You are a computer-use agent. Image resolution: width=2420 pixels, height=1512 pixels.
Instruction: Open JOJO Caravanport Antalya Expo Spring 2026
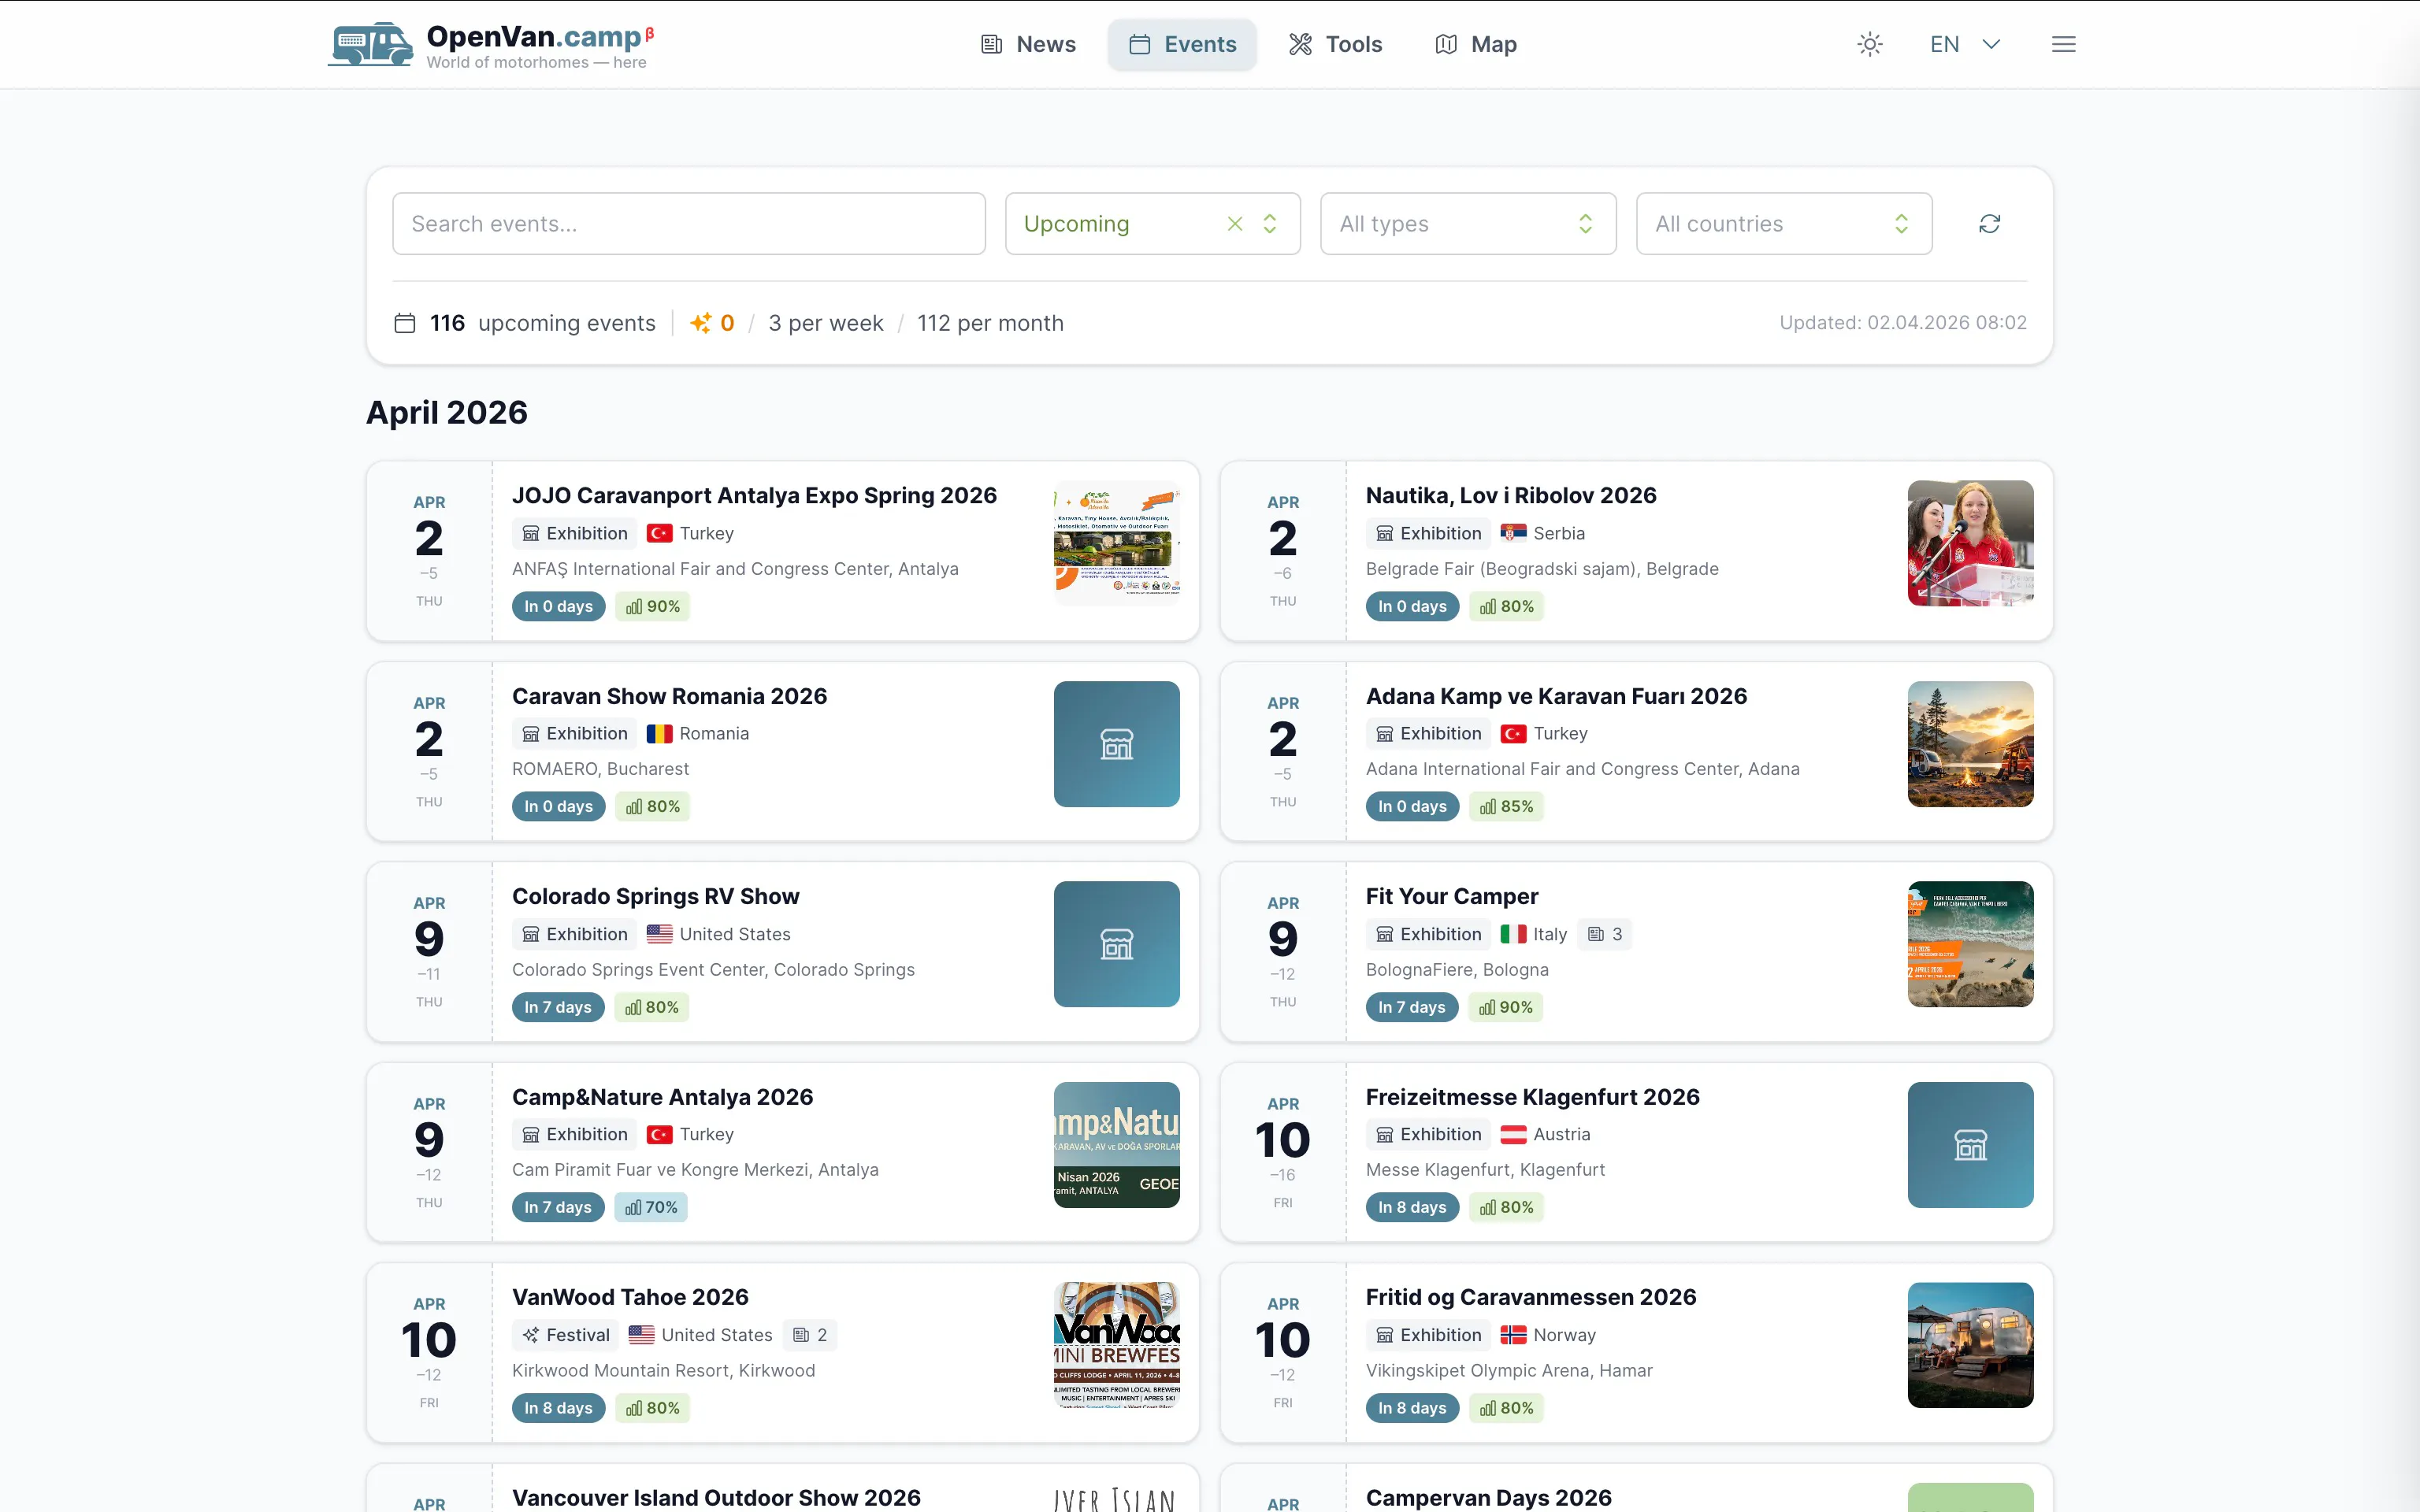click(754, 496)
